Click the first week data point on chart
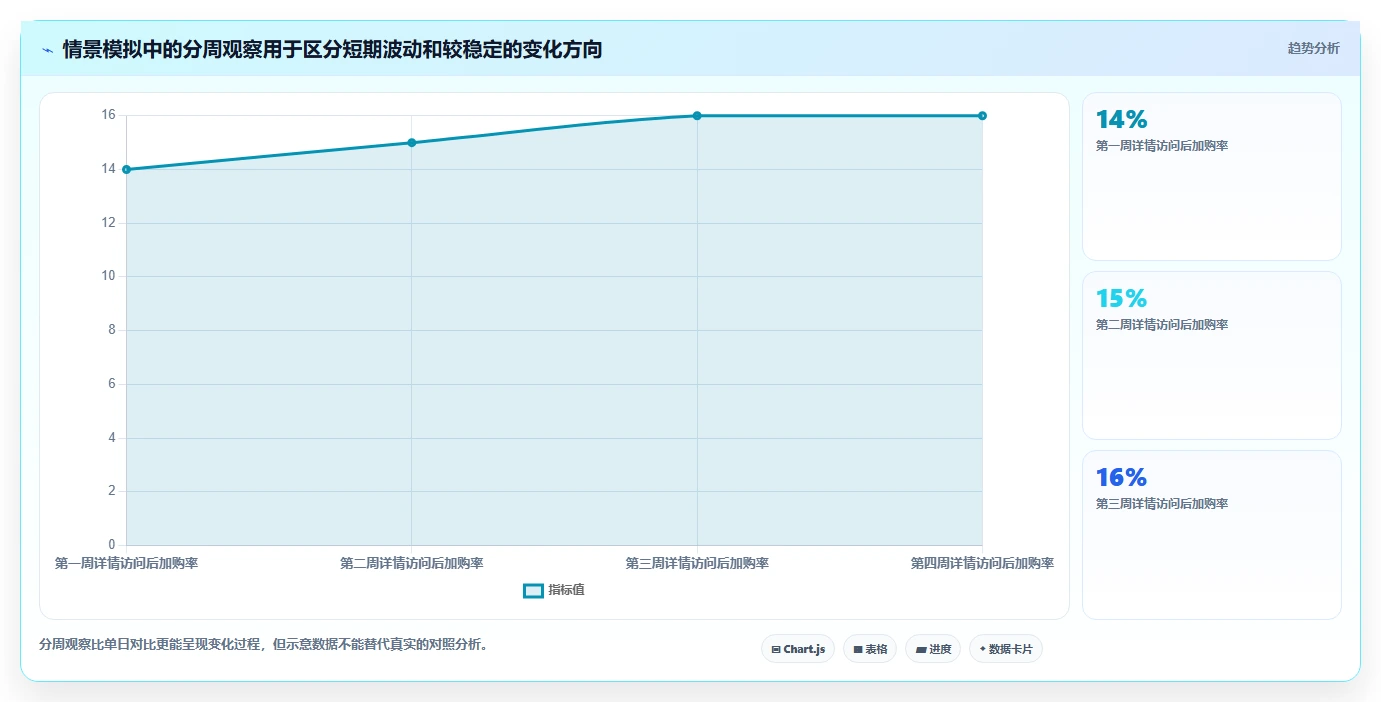Image resolution: width=1381 pixels, height=702 pixels. (x=126, y=169)
